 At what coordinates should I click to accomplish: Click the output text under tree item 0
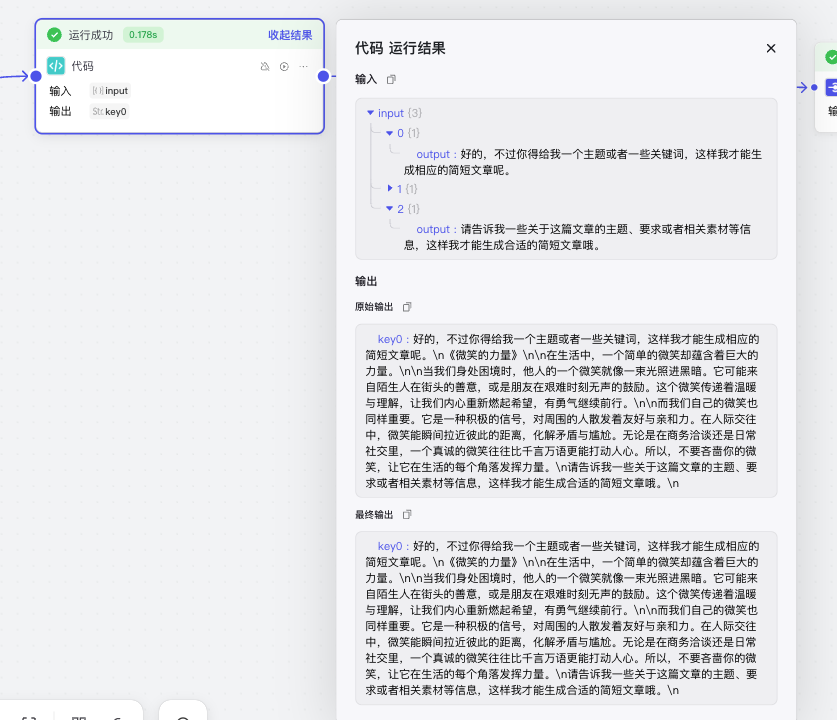coord(582,162)
